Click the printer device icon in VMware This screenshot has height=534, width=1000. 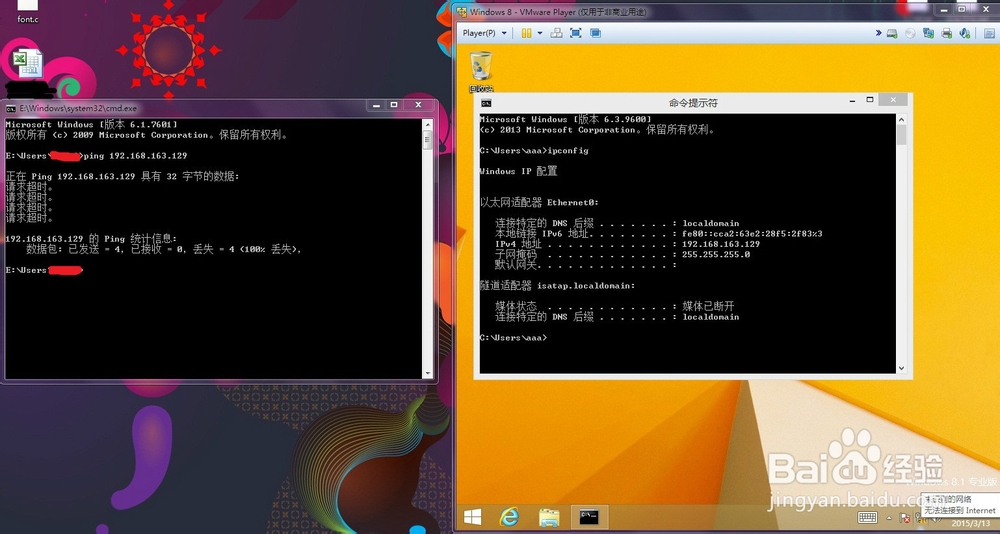coord(946,33)
